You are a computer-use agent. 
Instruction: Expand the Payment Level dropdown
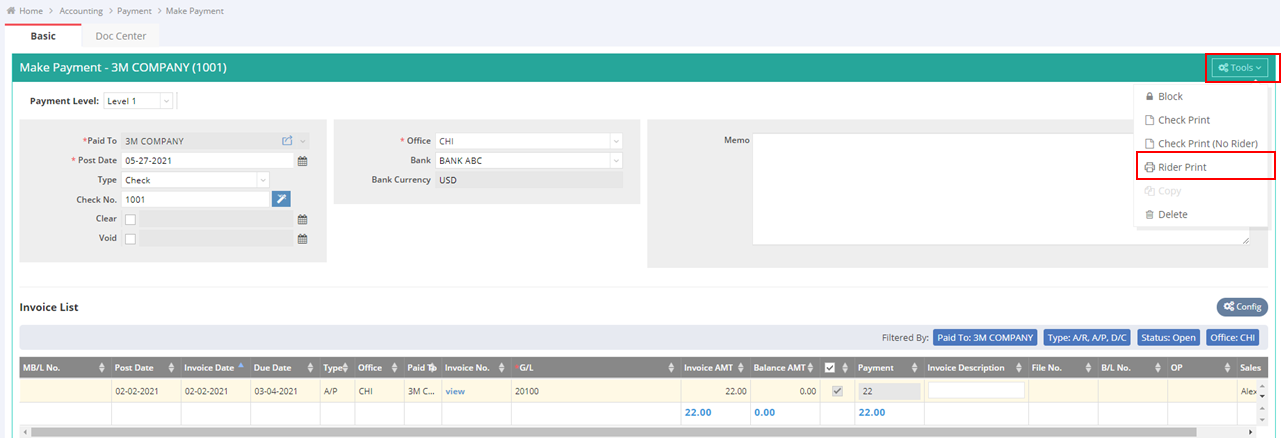click(x=165, y=101)
